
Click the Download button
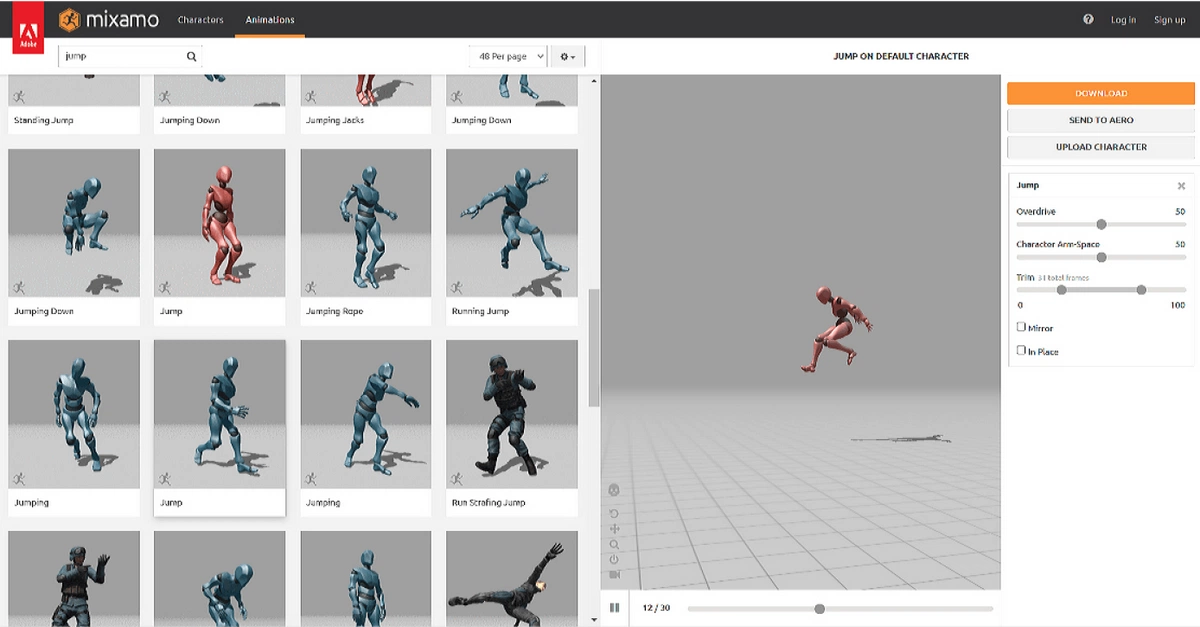click(1101, 93)
